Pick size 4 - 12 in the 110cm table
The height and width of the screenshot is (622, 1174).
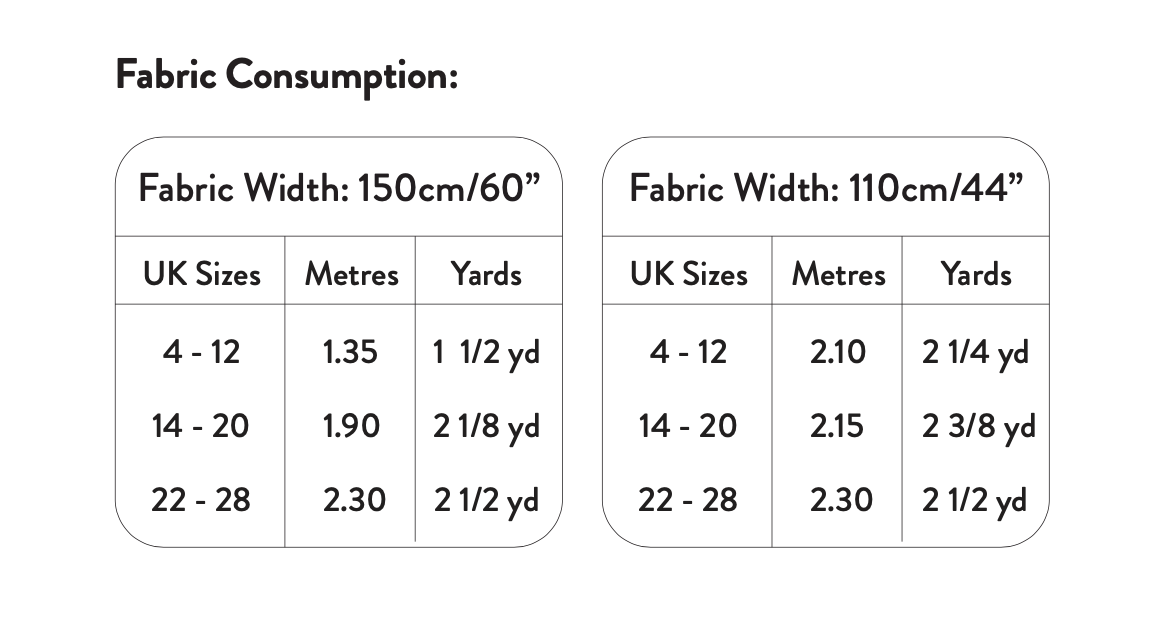[x=688, y=352]
